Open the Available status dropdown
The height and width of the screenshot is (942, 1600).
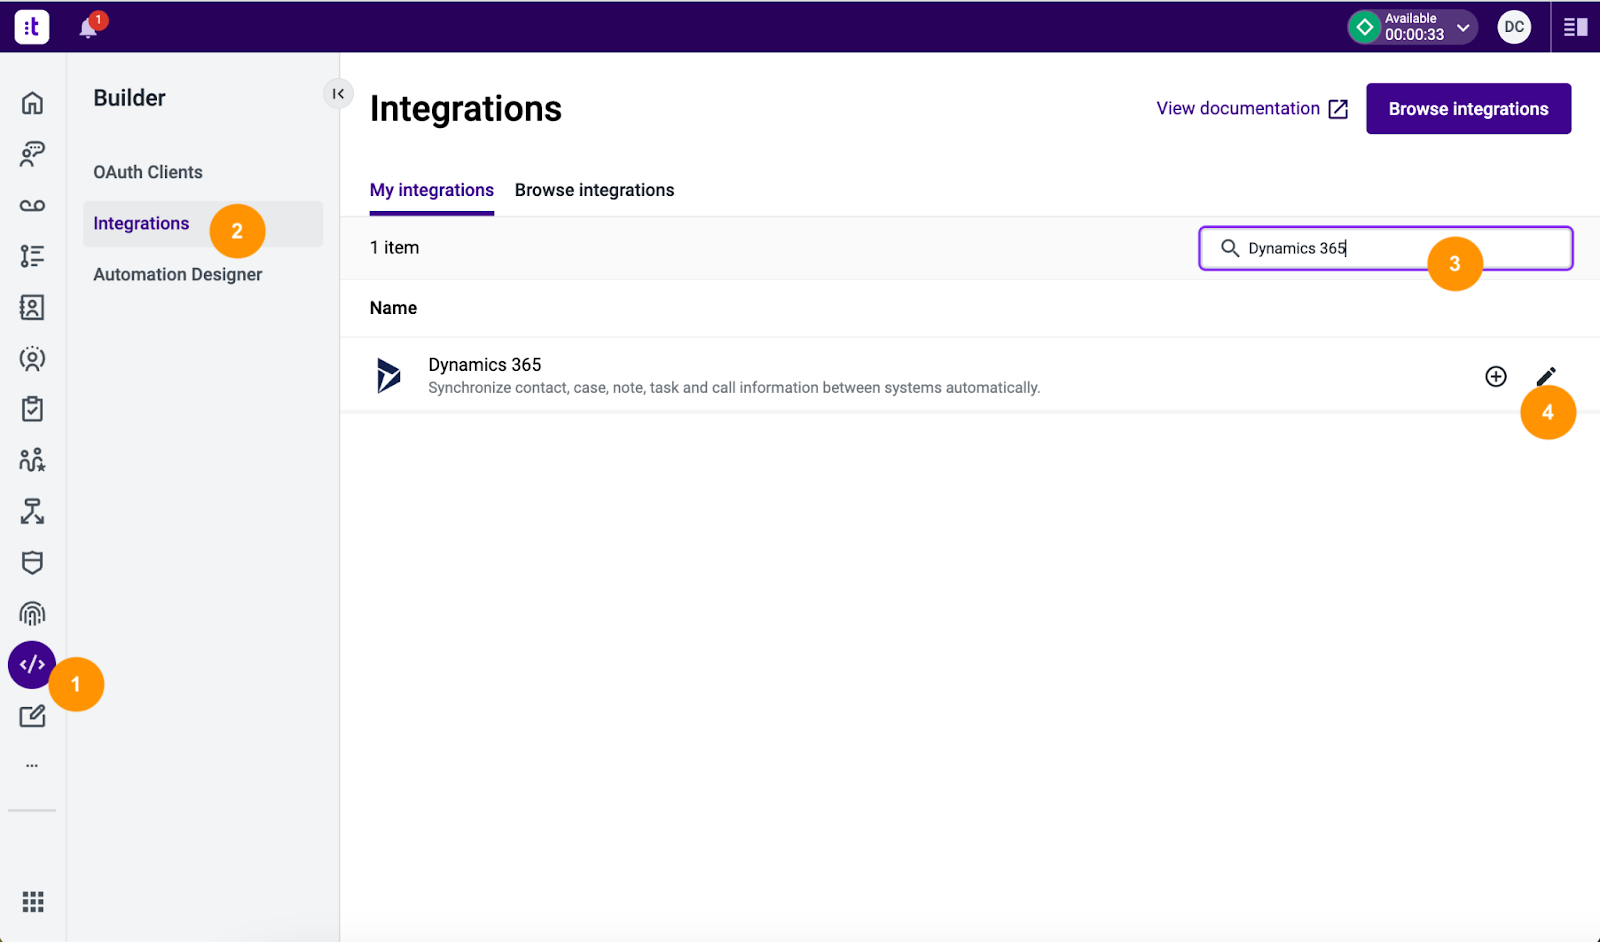coord(1412,27)
